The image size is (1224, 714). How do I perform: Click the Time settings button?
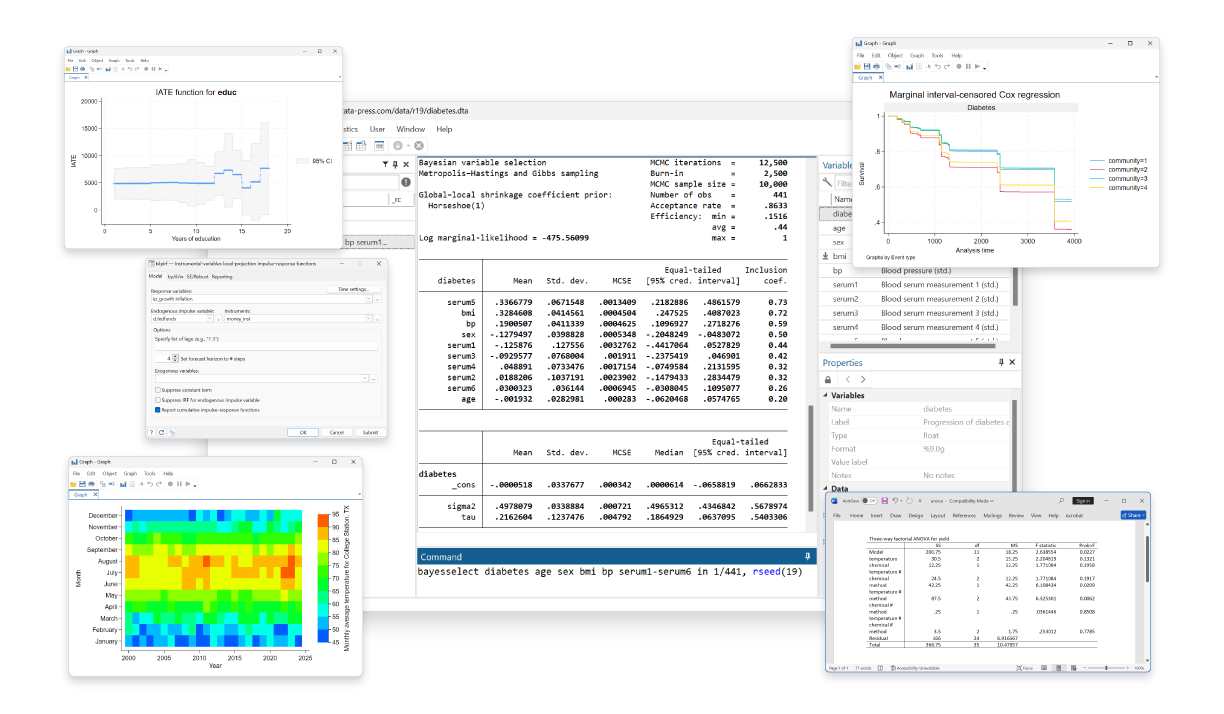(353, 289)
